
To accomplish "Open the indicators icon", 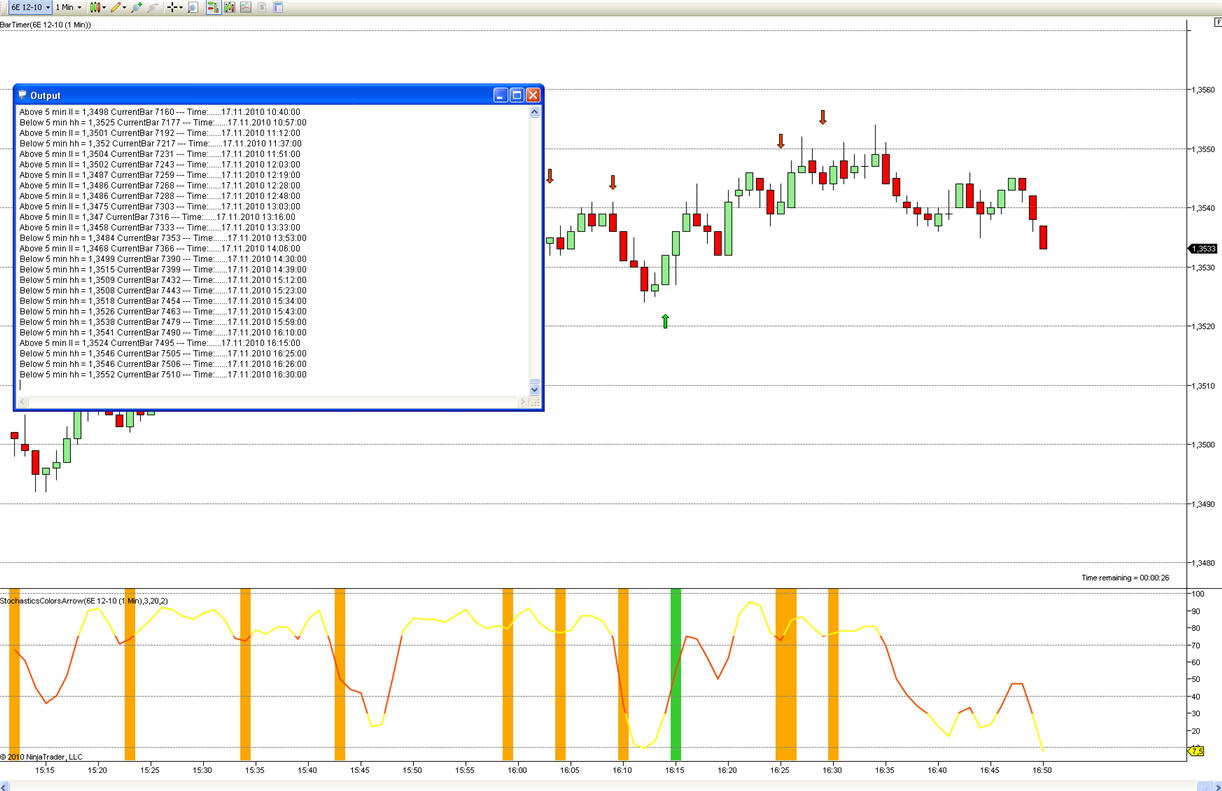I will tap(246, 7).
